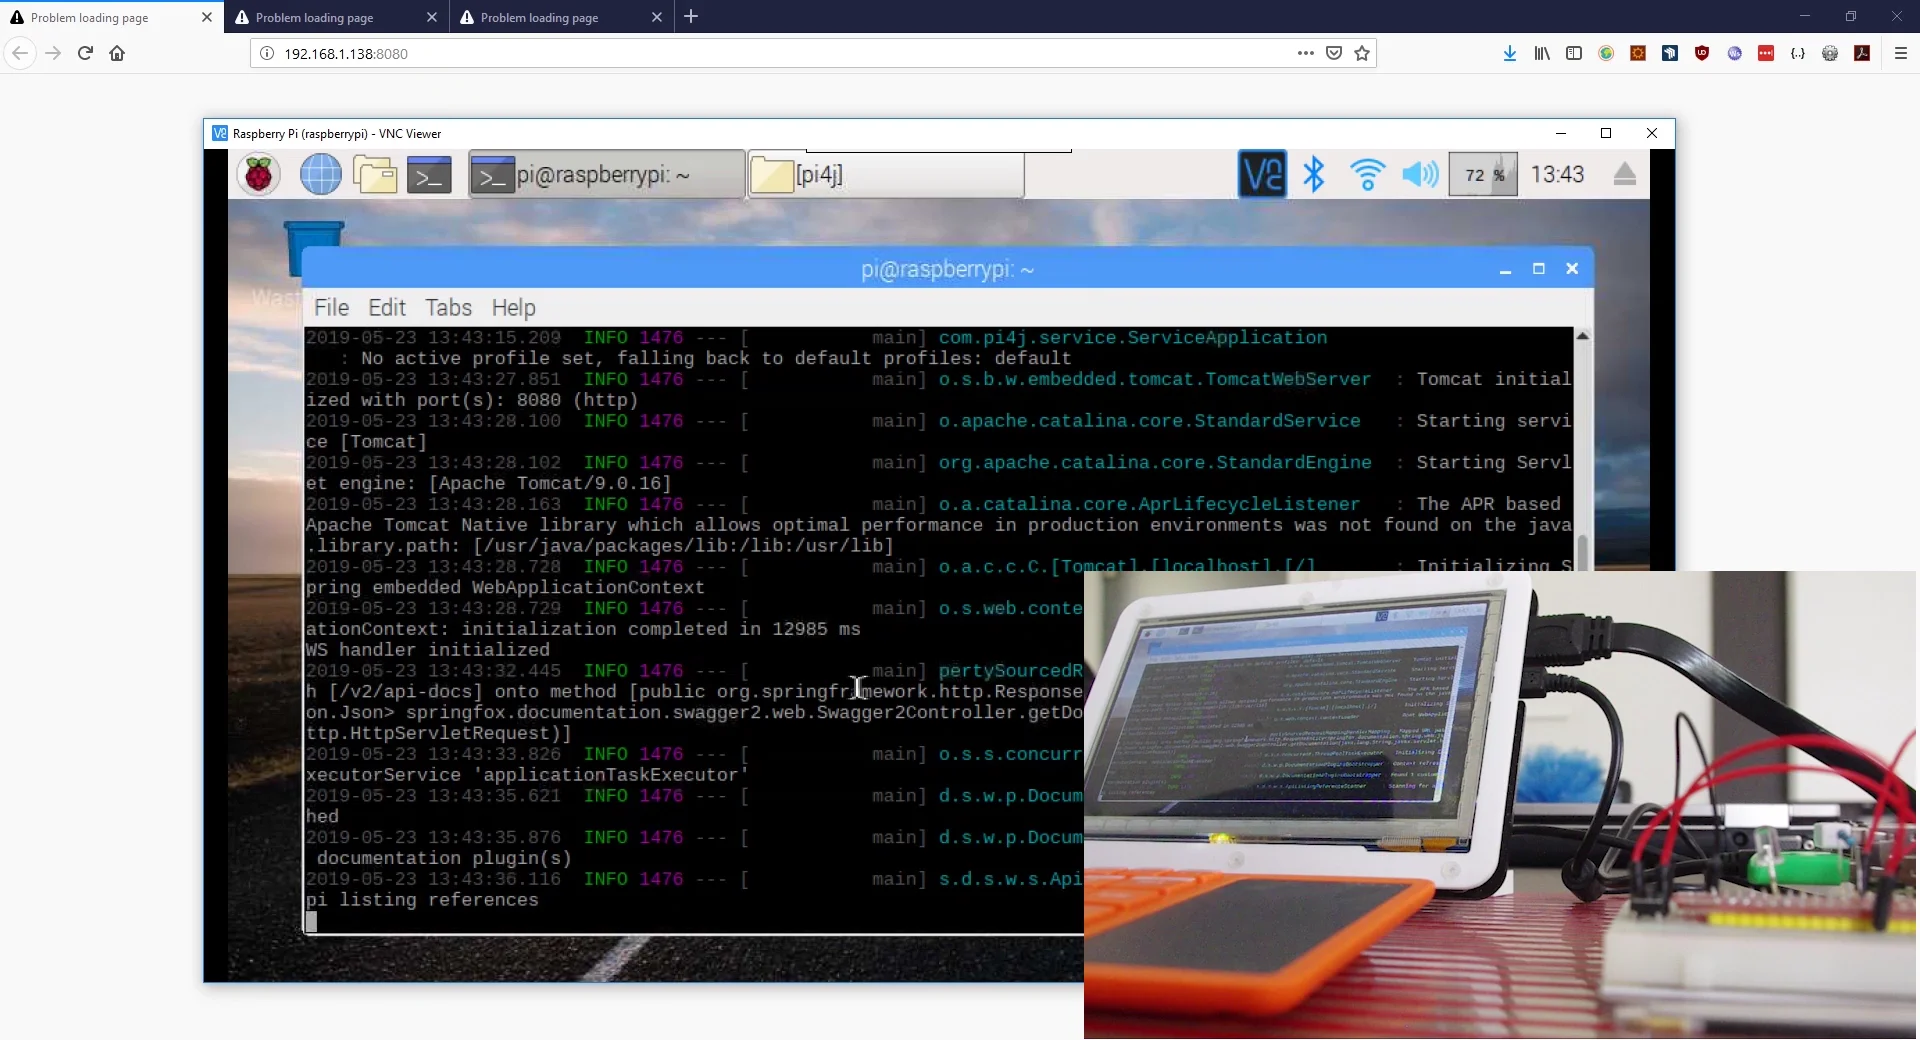Click the Raspberry Pi camera video thumbnail
Viewport: 1920px width, 1040px height.
coord(1500,804)
